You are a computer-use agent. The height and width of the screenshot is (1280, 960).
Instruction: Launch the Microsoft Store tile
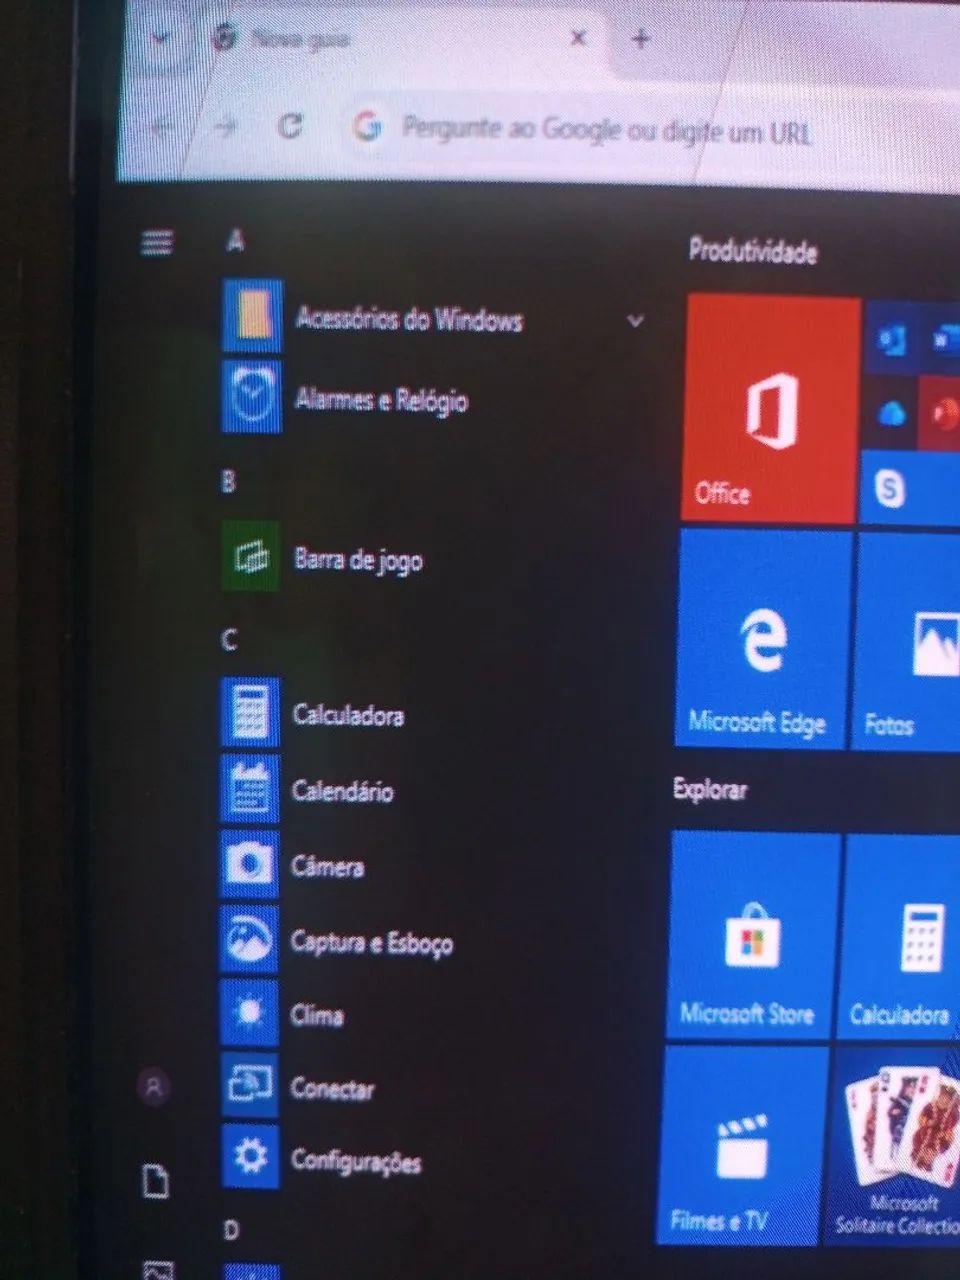754,936
